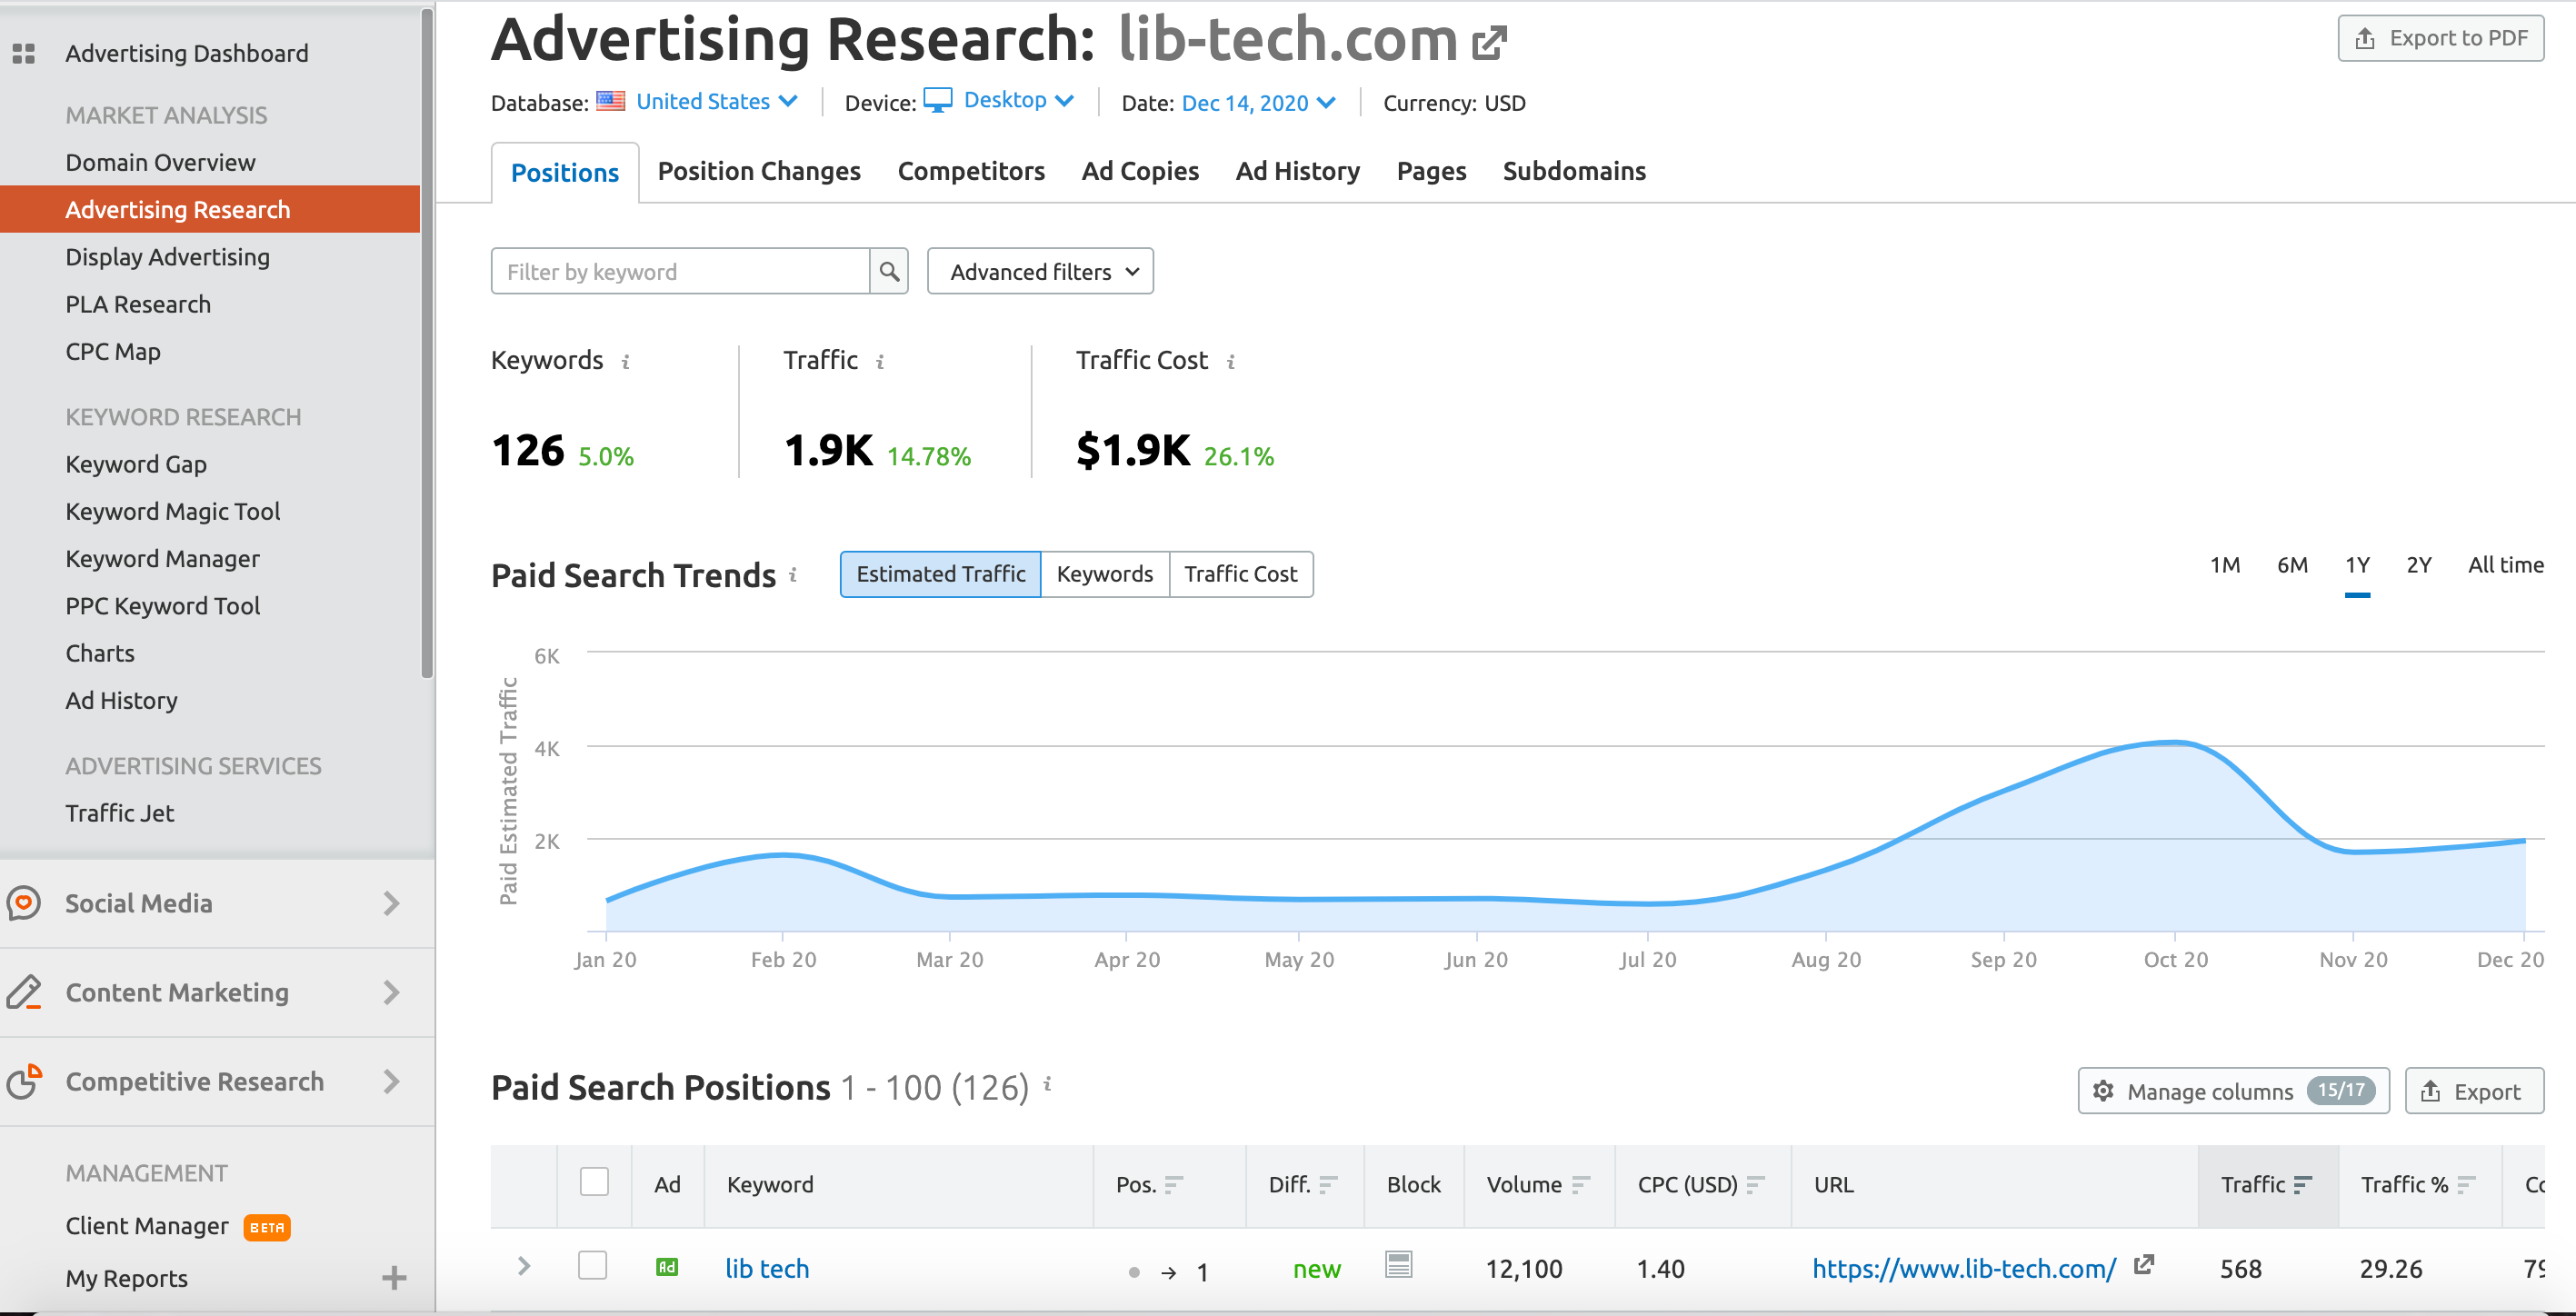Select all rows with header checkbox
The width and height of the screenshot is (2576, 1316).
594,1182
